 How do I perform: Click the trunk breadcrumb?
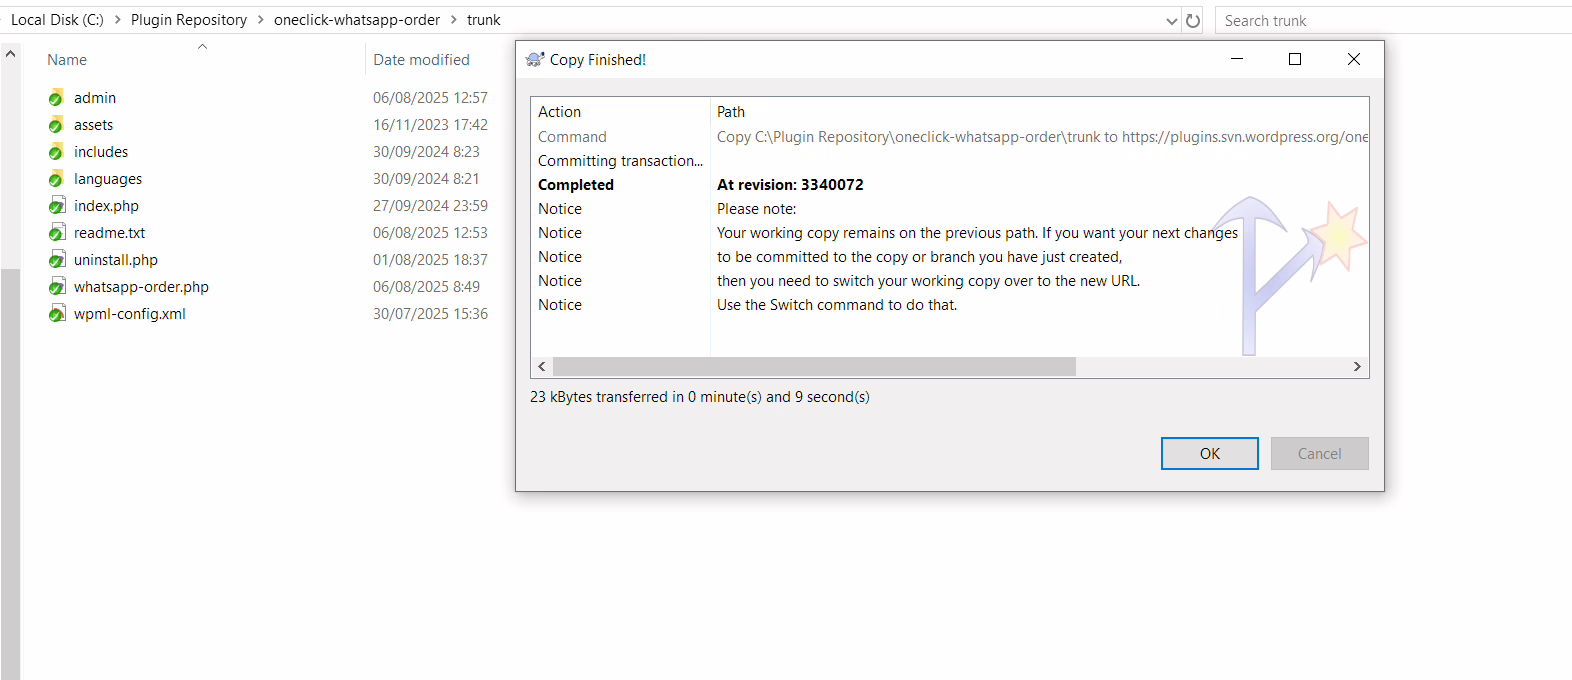(484, 20)
